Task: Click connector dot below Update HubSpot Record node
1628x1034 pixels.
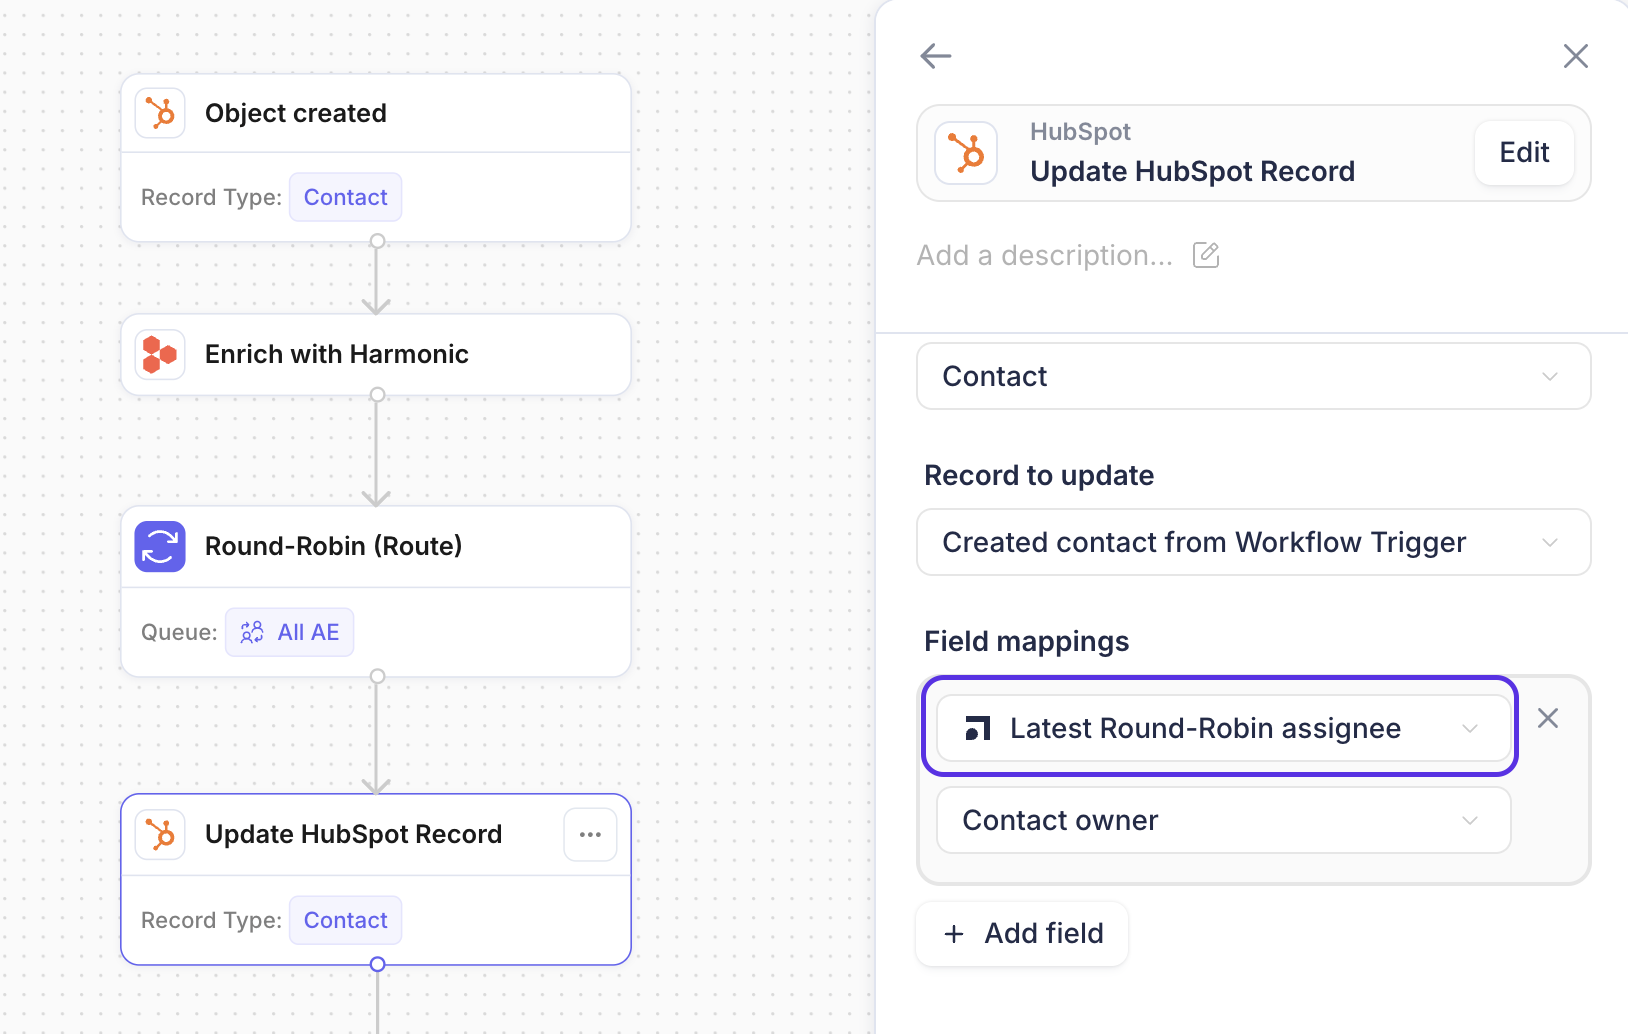Action: 377,964
